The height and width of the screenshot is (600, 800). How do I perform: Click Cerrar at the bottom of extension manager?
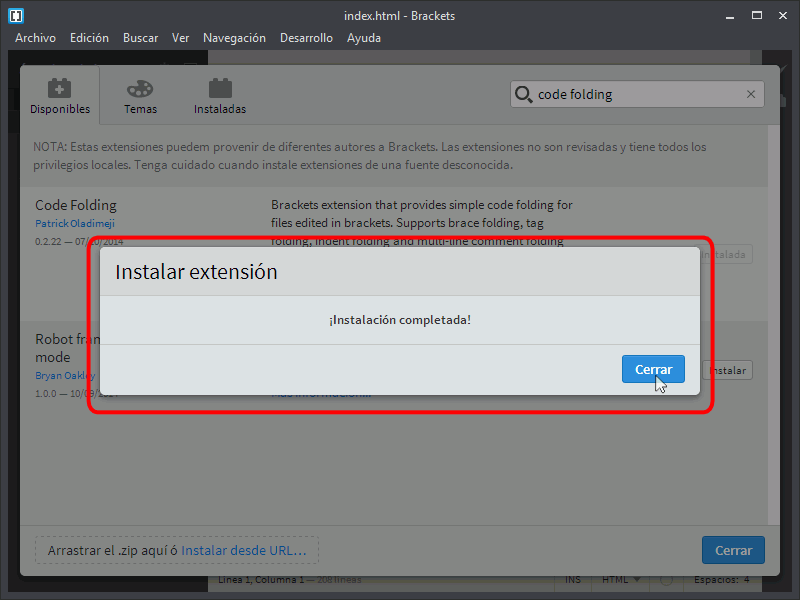click(x=733, y=550)
